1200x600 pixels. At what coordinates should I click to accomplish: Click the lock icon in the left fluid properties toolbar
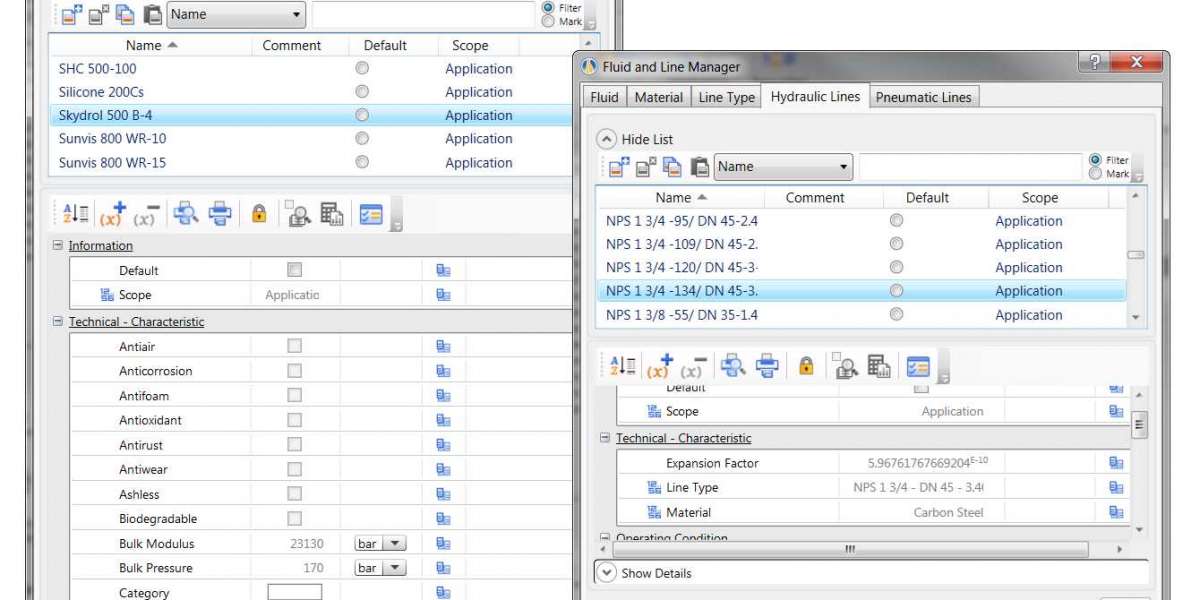pos(259,214)
